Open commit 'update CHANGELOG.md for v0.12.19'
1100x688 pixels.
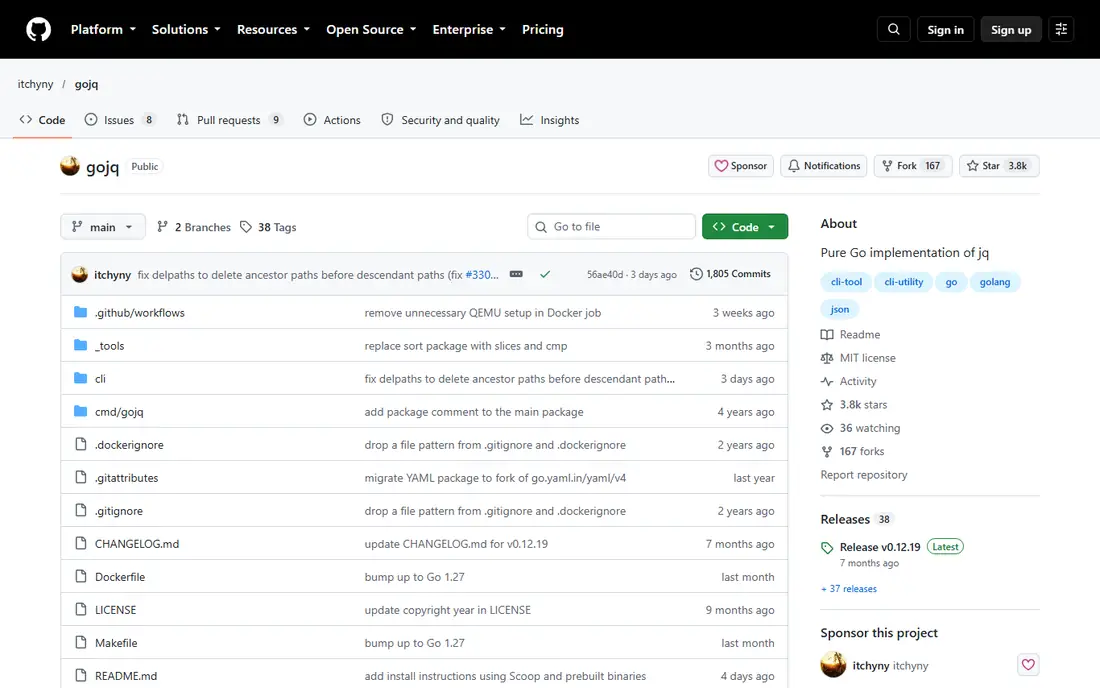pos(456,544)
